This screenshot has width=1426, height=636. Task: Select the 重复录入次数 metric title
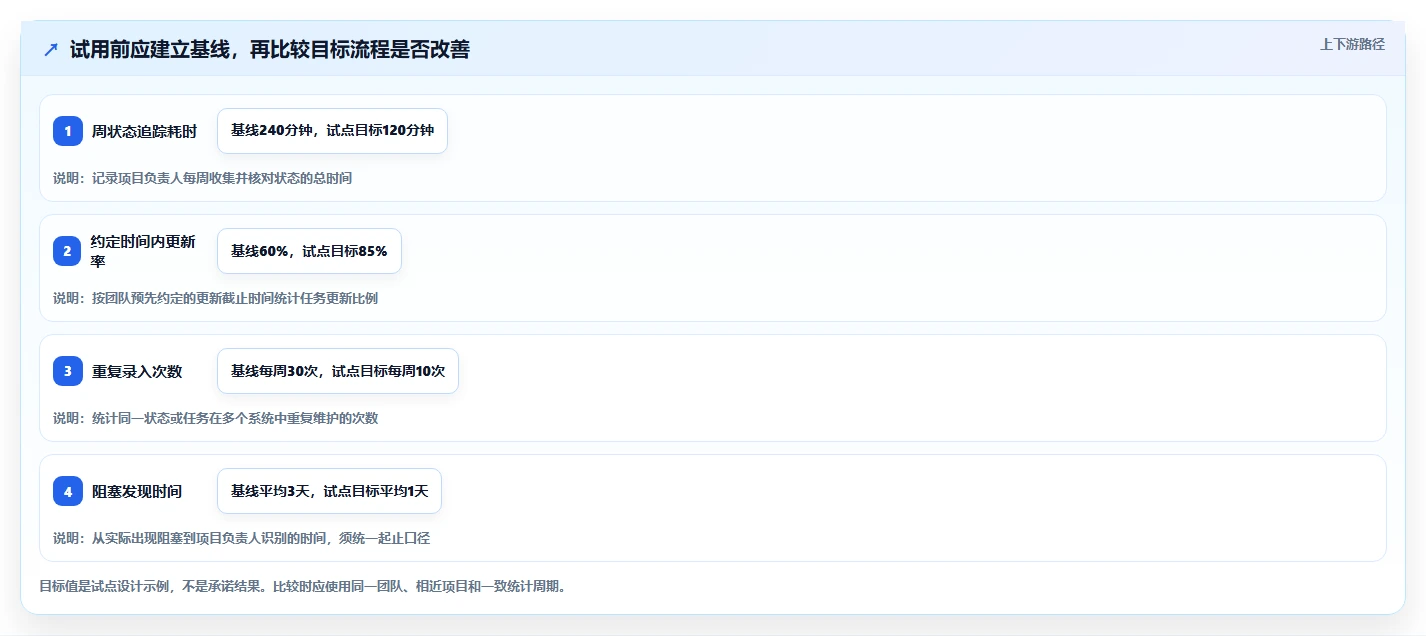(137, 371)
